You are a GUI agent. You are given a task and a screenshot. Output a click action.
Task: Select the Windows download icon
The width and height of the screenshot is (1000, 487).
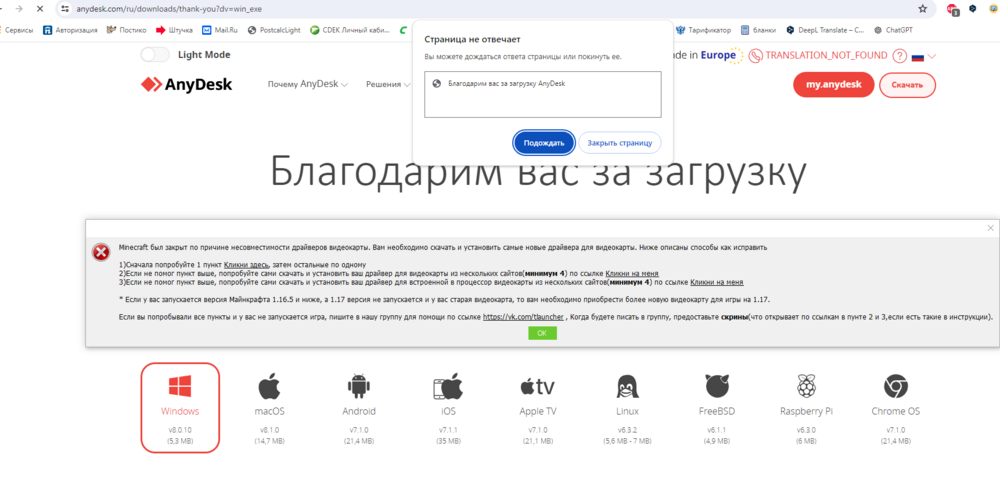[x=180, y=386]
